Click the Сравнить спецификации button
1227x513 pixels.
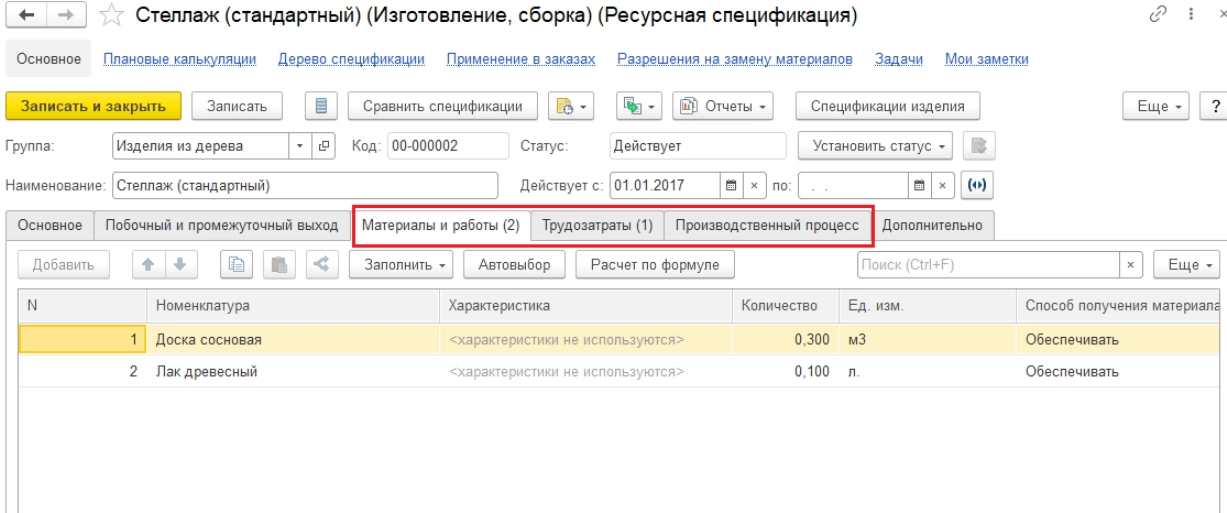pyautogui.click(x=443, y=105)
